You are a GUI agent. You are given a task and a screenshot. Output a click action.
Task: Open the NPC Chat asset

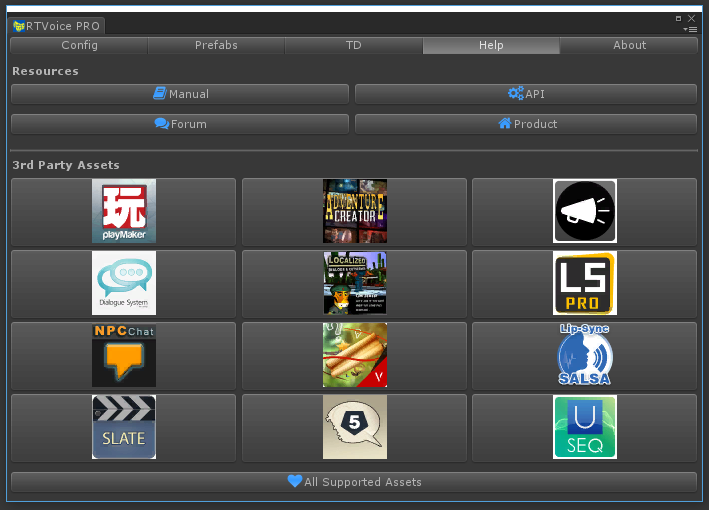pyautogui.click(x=123, y=355)
